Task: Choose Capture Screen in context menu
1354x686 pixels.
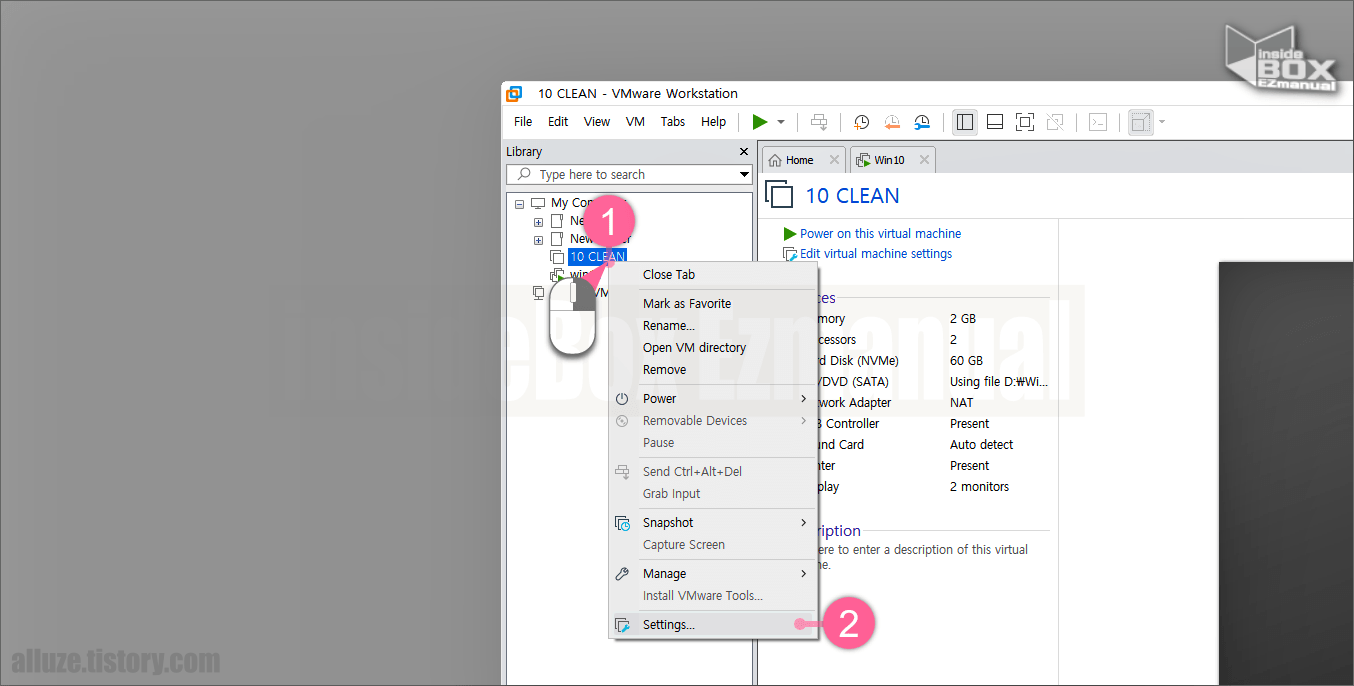Action: pos(714,545)
